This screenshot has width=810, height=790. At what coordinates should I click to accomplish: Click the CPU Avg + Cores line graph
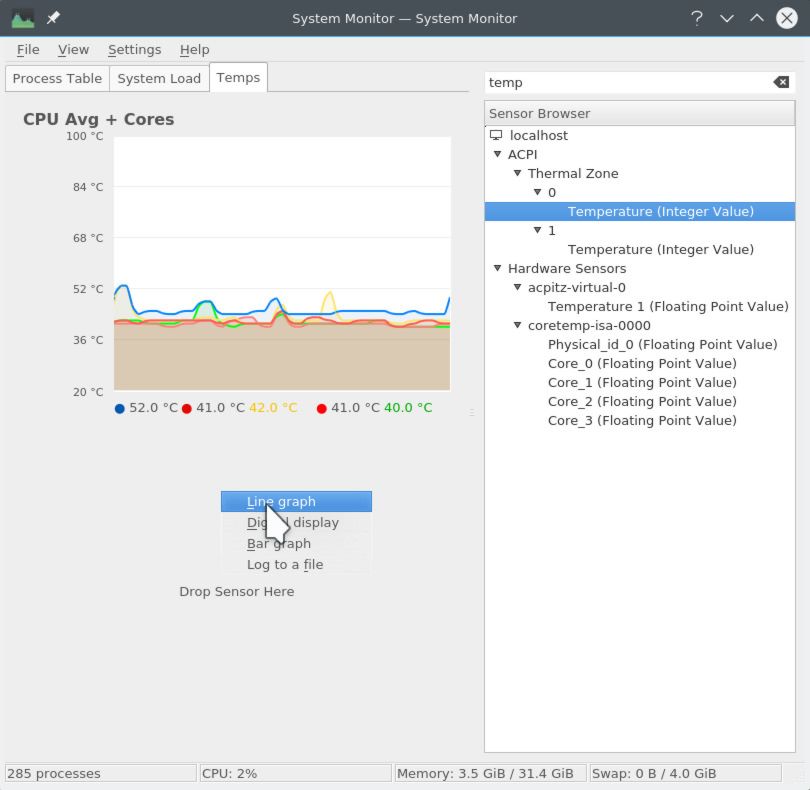(x=282, y=264)
